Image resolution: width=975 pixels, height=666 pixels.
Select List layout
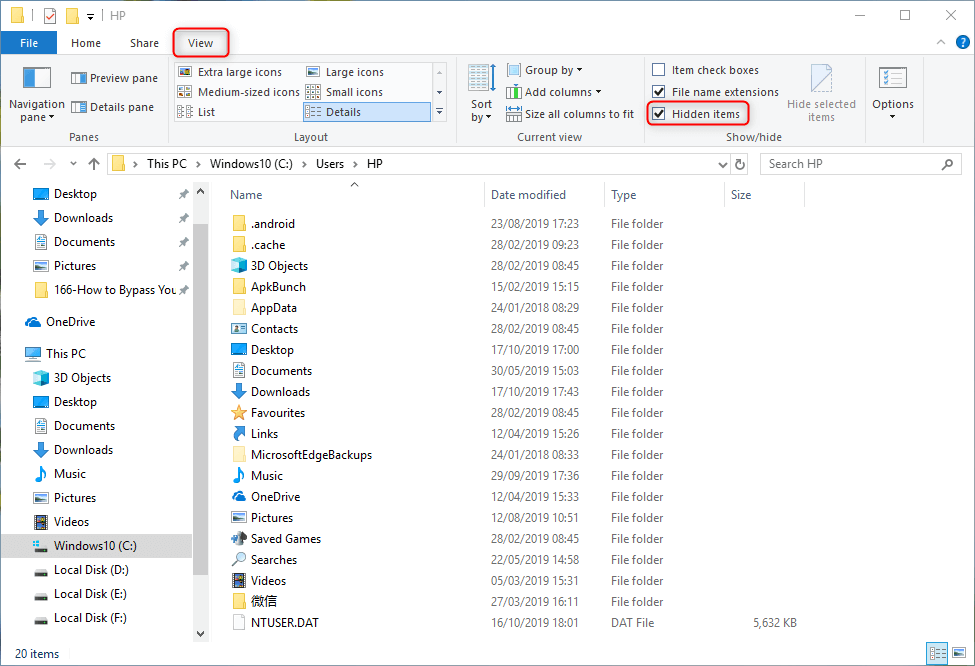196,112
